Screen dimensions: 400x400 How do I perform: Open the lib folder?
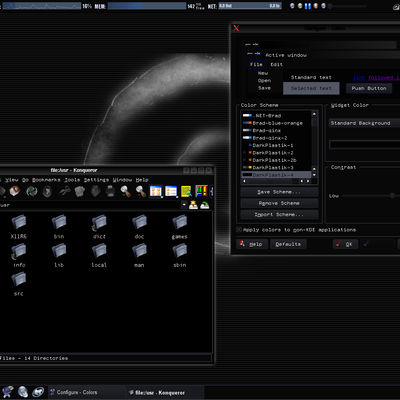[59, 255]
